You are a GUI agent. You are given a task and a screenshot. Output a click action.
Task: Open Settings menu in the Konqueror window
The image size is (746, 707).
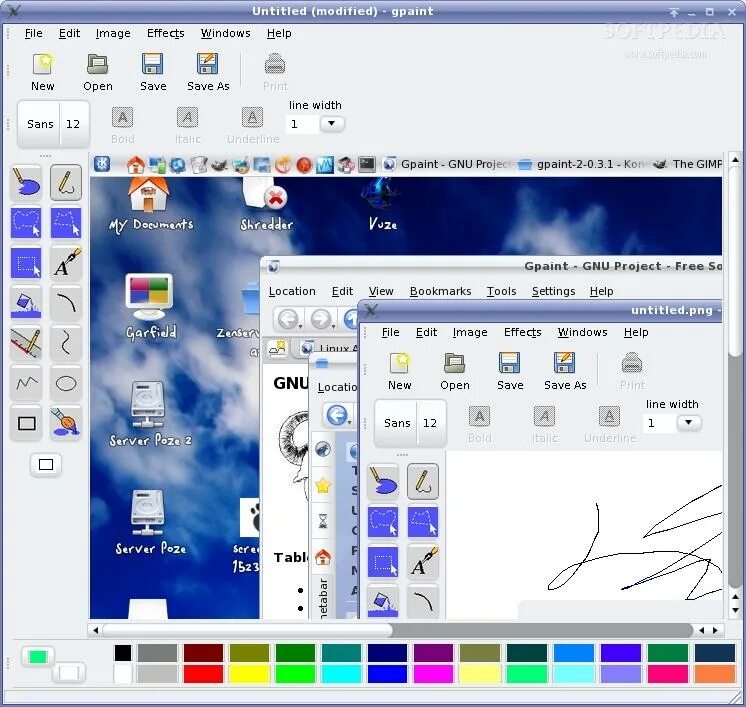click(x=553, y=291)
